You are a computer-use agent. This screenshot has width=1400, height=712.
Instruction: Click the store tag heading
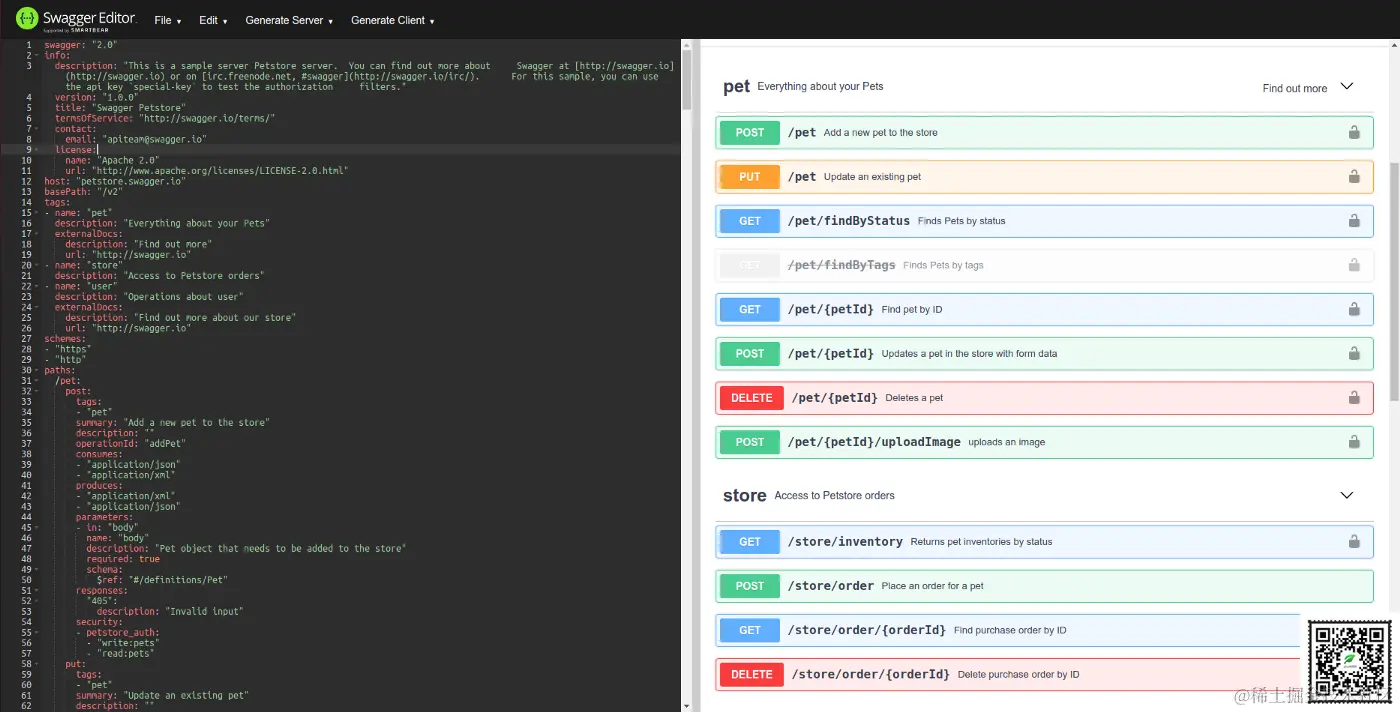(x=745, y=495)
